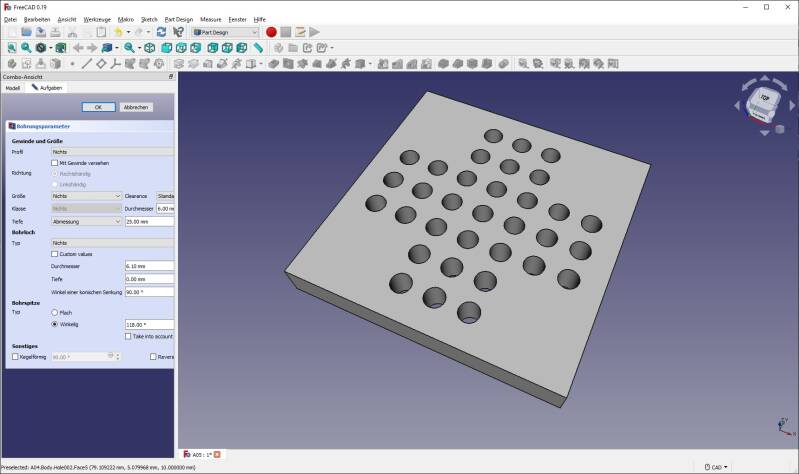Click the navigation cube in viewport

coord(765,101)
